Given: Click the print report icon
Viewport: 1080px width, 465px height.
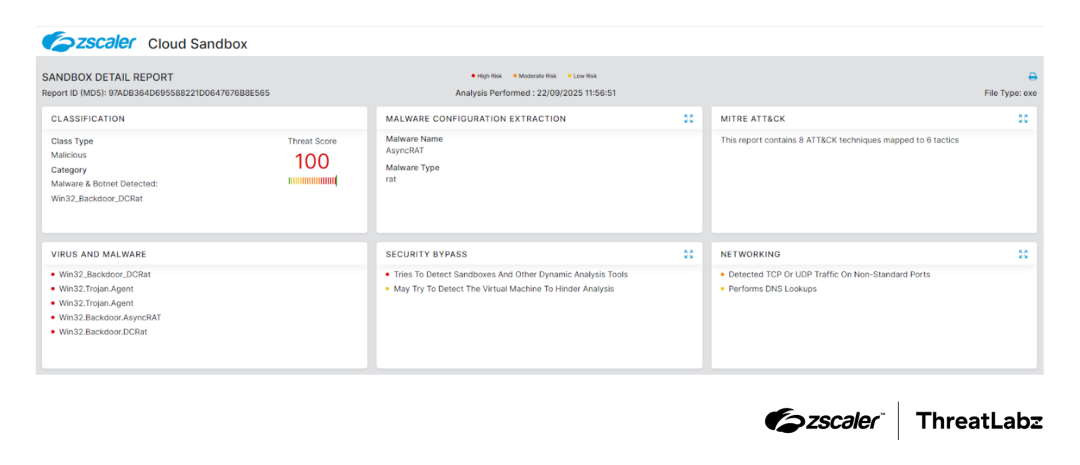Looking at the screenshot, I should coord(1033,76).
